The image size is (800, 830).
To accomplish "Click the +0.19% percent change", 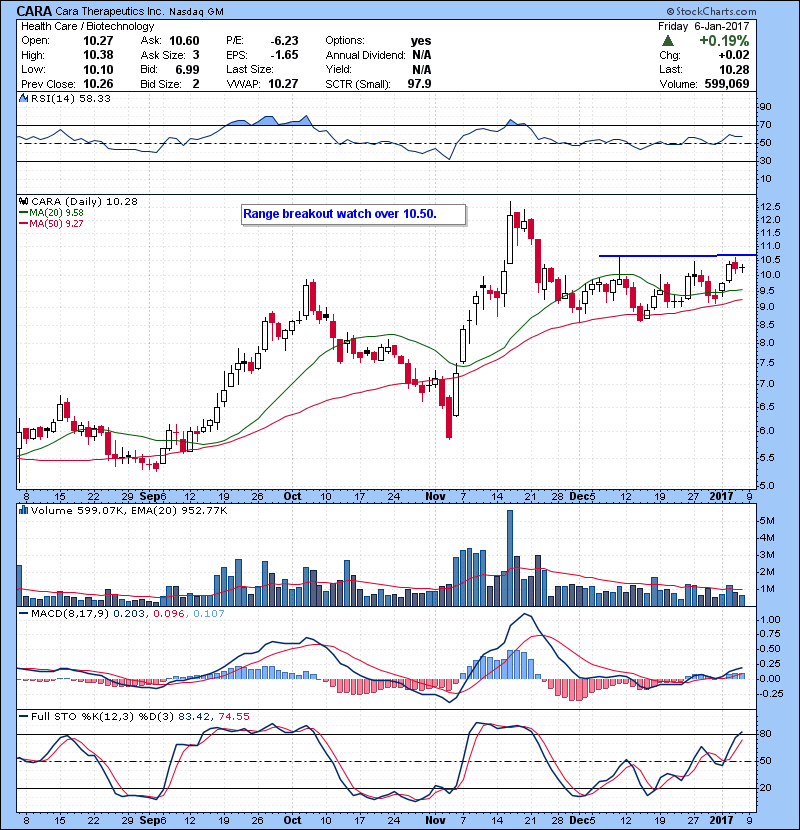I will [724, 41].
